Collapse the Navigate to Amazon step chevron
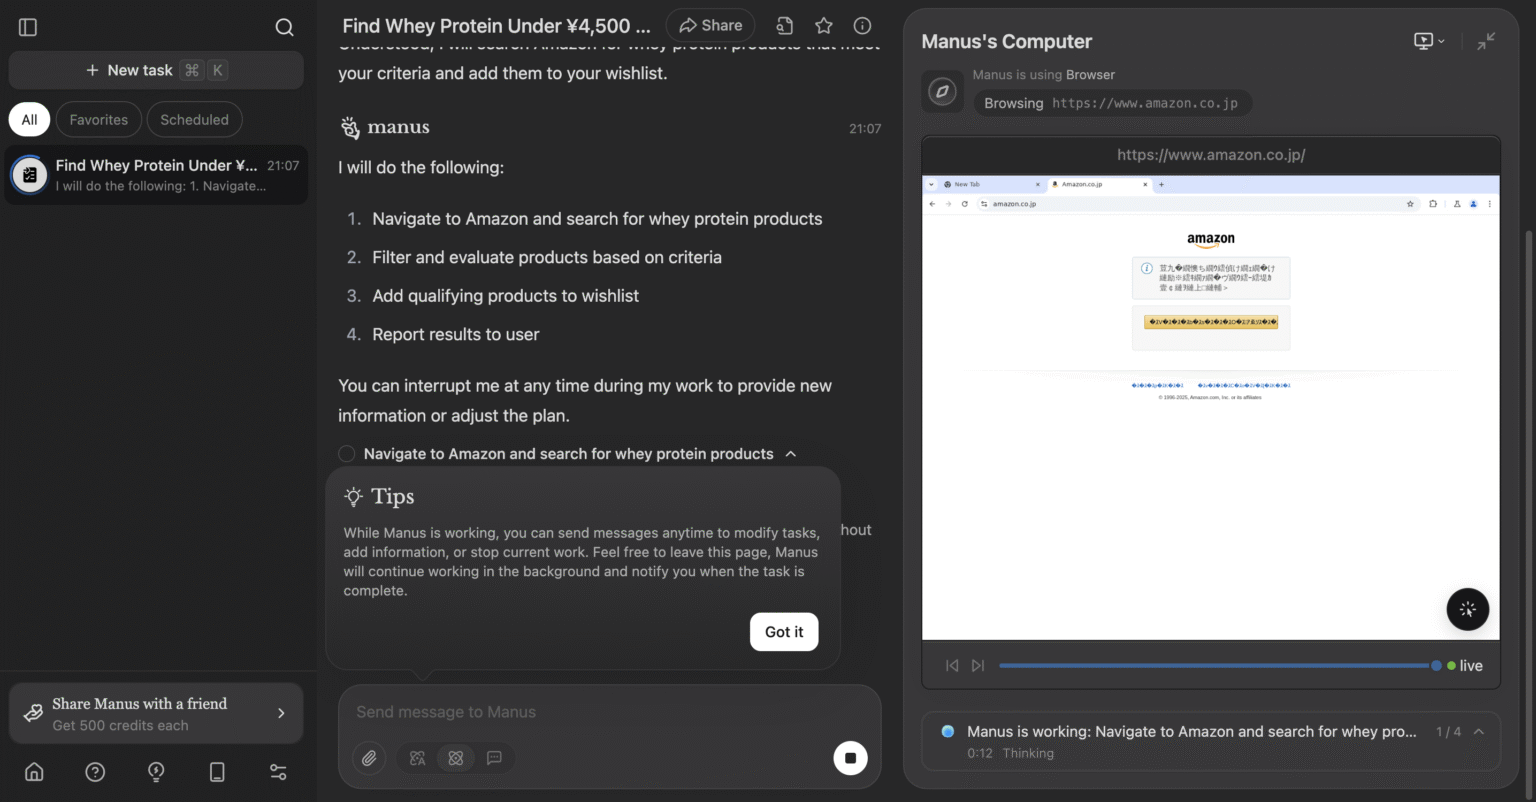This screenshot has height=802, width=1536. click(x=791, y=454)
